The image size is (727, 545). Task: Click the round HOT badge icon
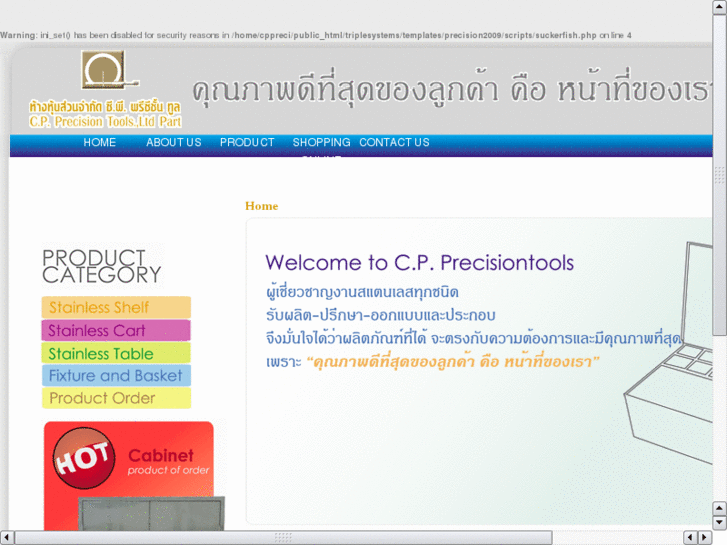click(83, 458)
